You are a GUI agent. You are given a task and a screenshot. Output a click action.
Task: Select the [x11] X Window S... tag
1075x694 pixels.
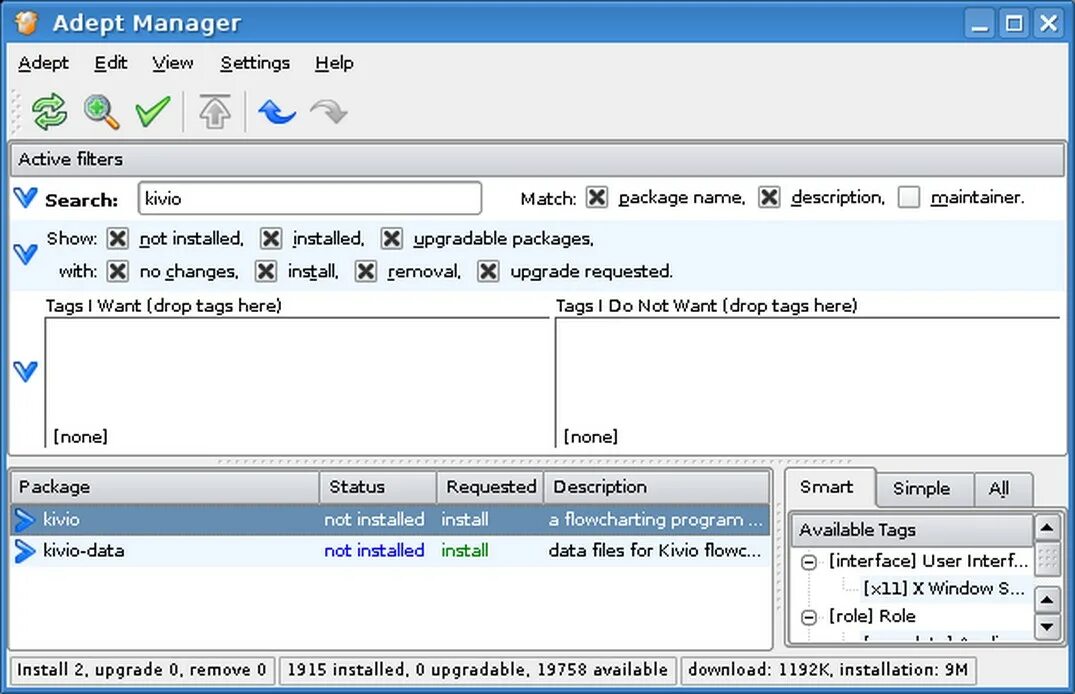click(x=944, y=588)
